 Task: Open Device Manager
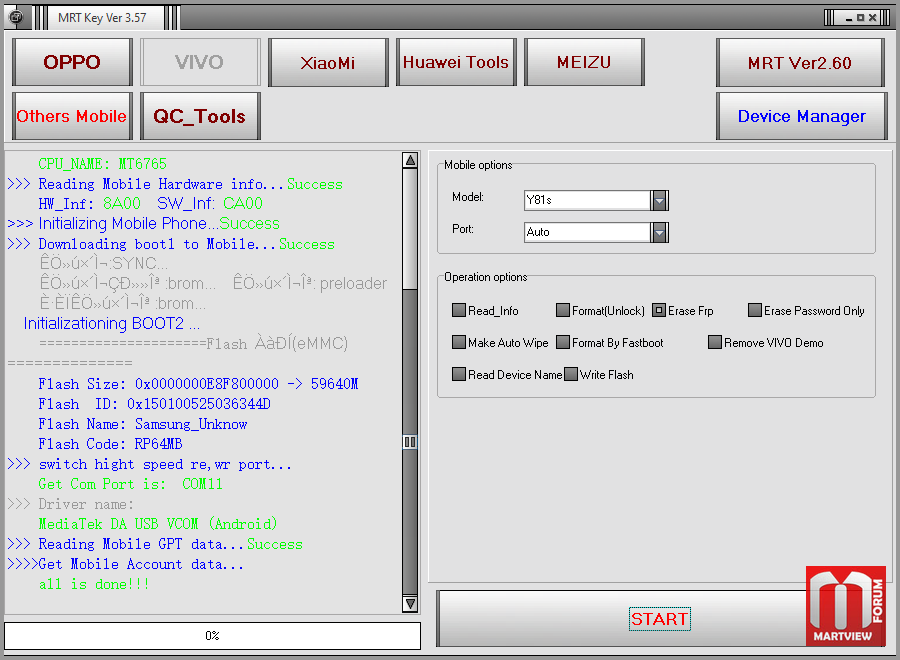coord(801,116)
